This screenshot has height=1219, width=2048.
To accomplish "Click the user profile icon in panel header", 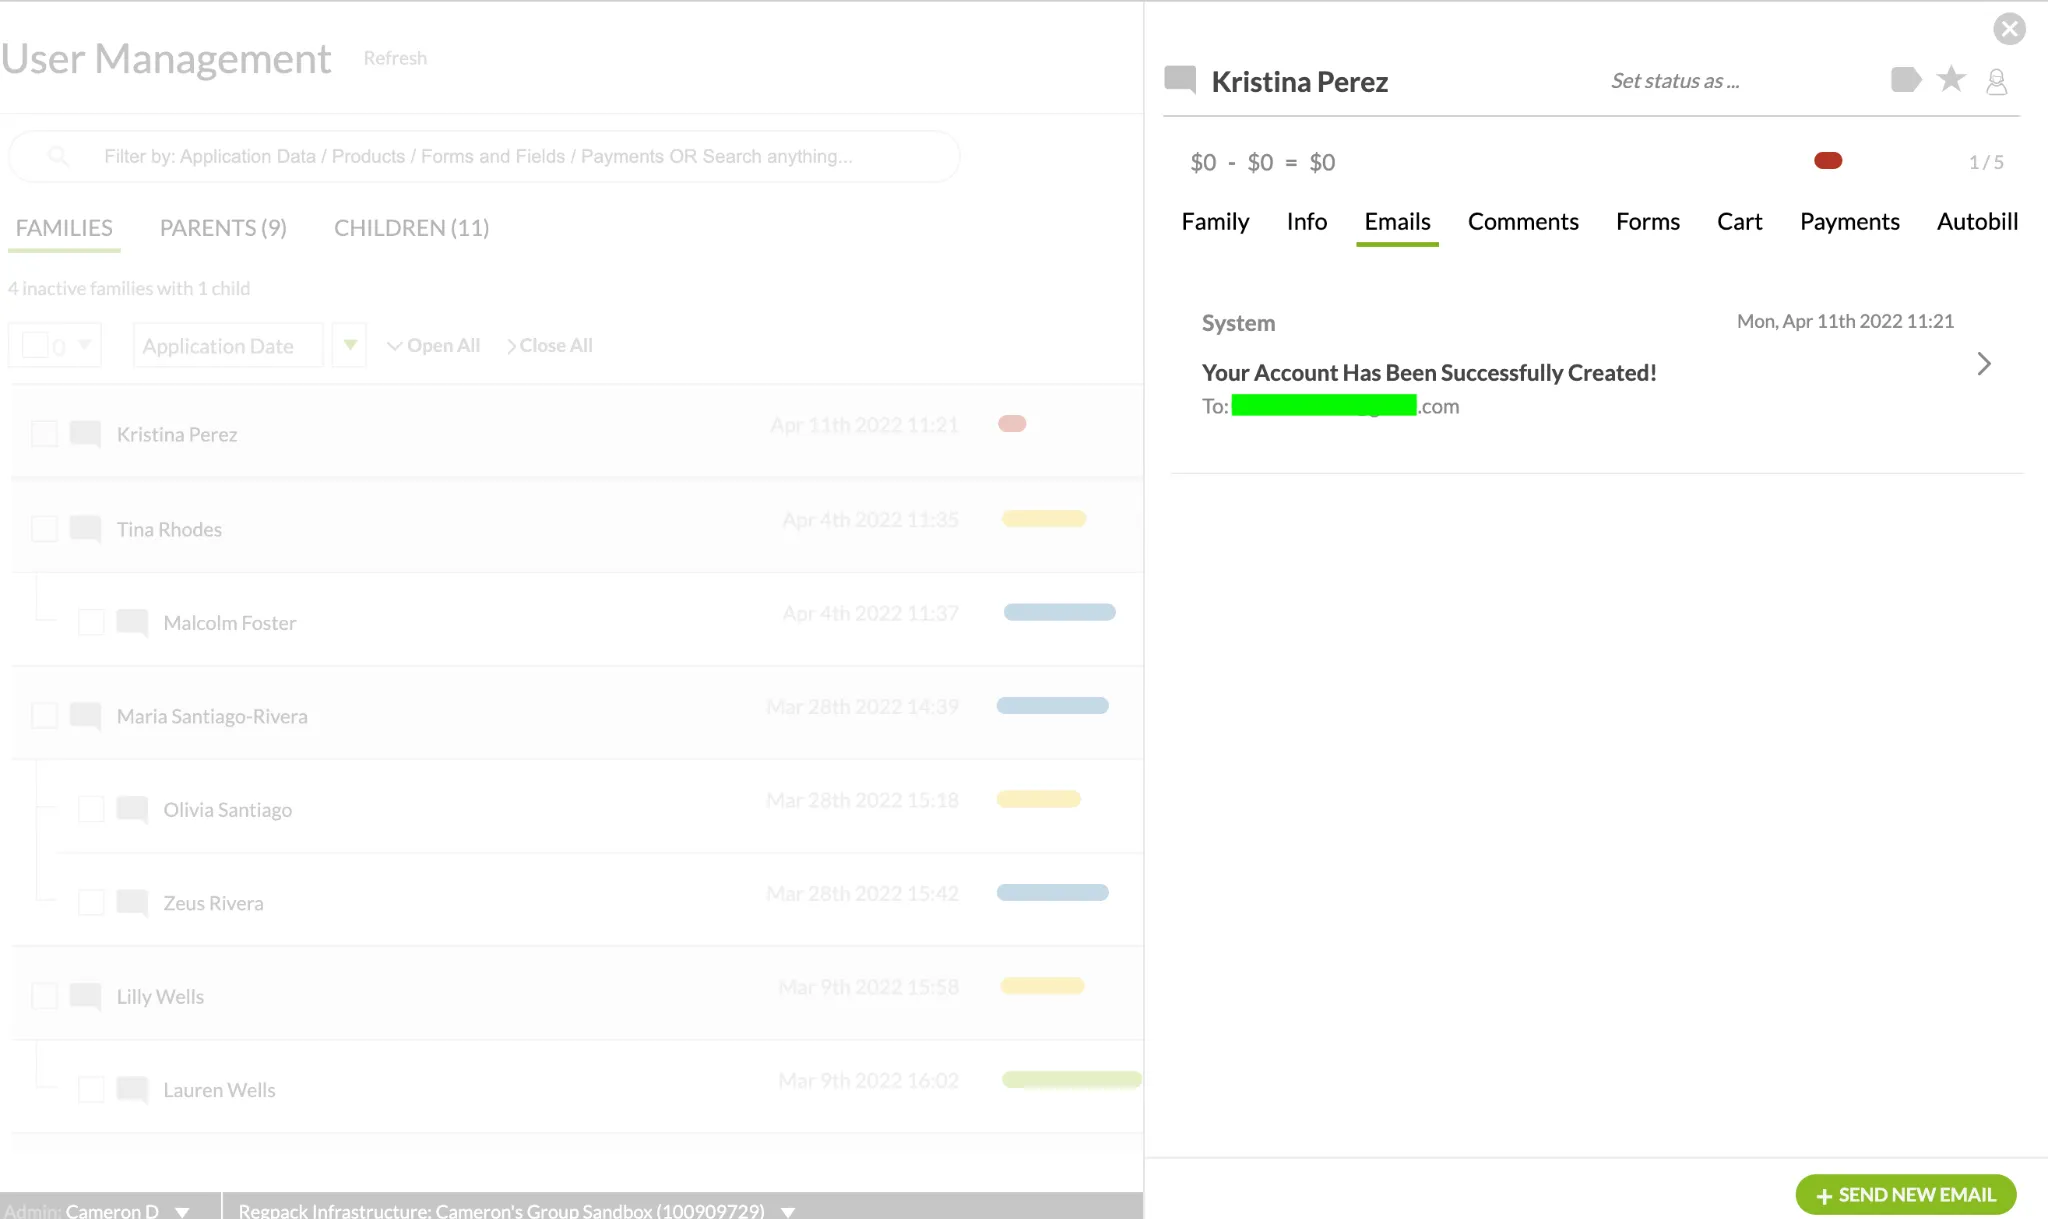I will 1997,81.
